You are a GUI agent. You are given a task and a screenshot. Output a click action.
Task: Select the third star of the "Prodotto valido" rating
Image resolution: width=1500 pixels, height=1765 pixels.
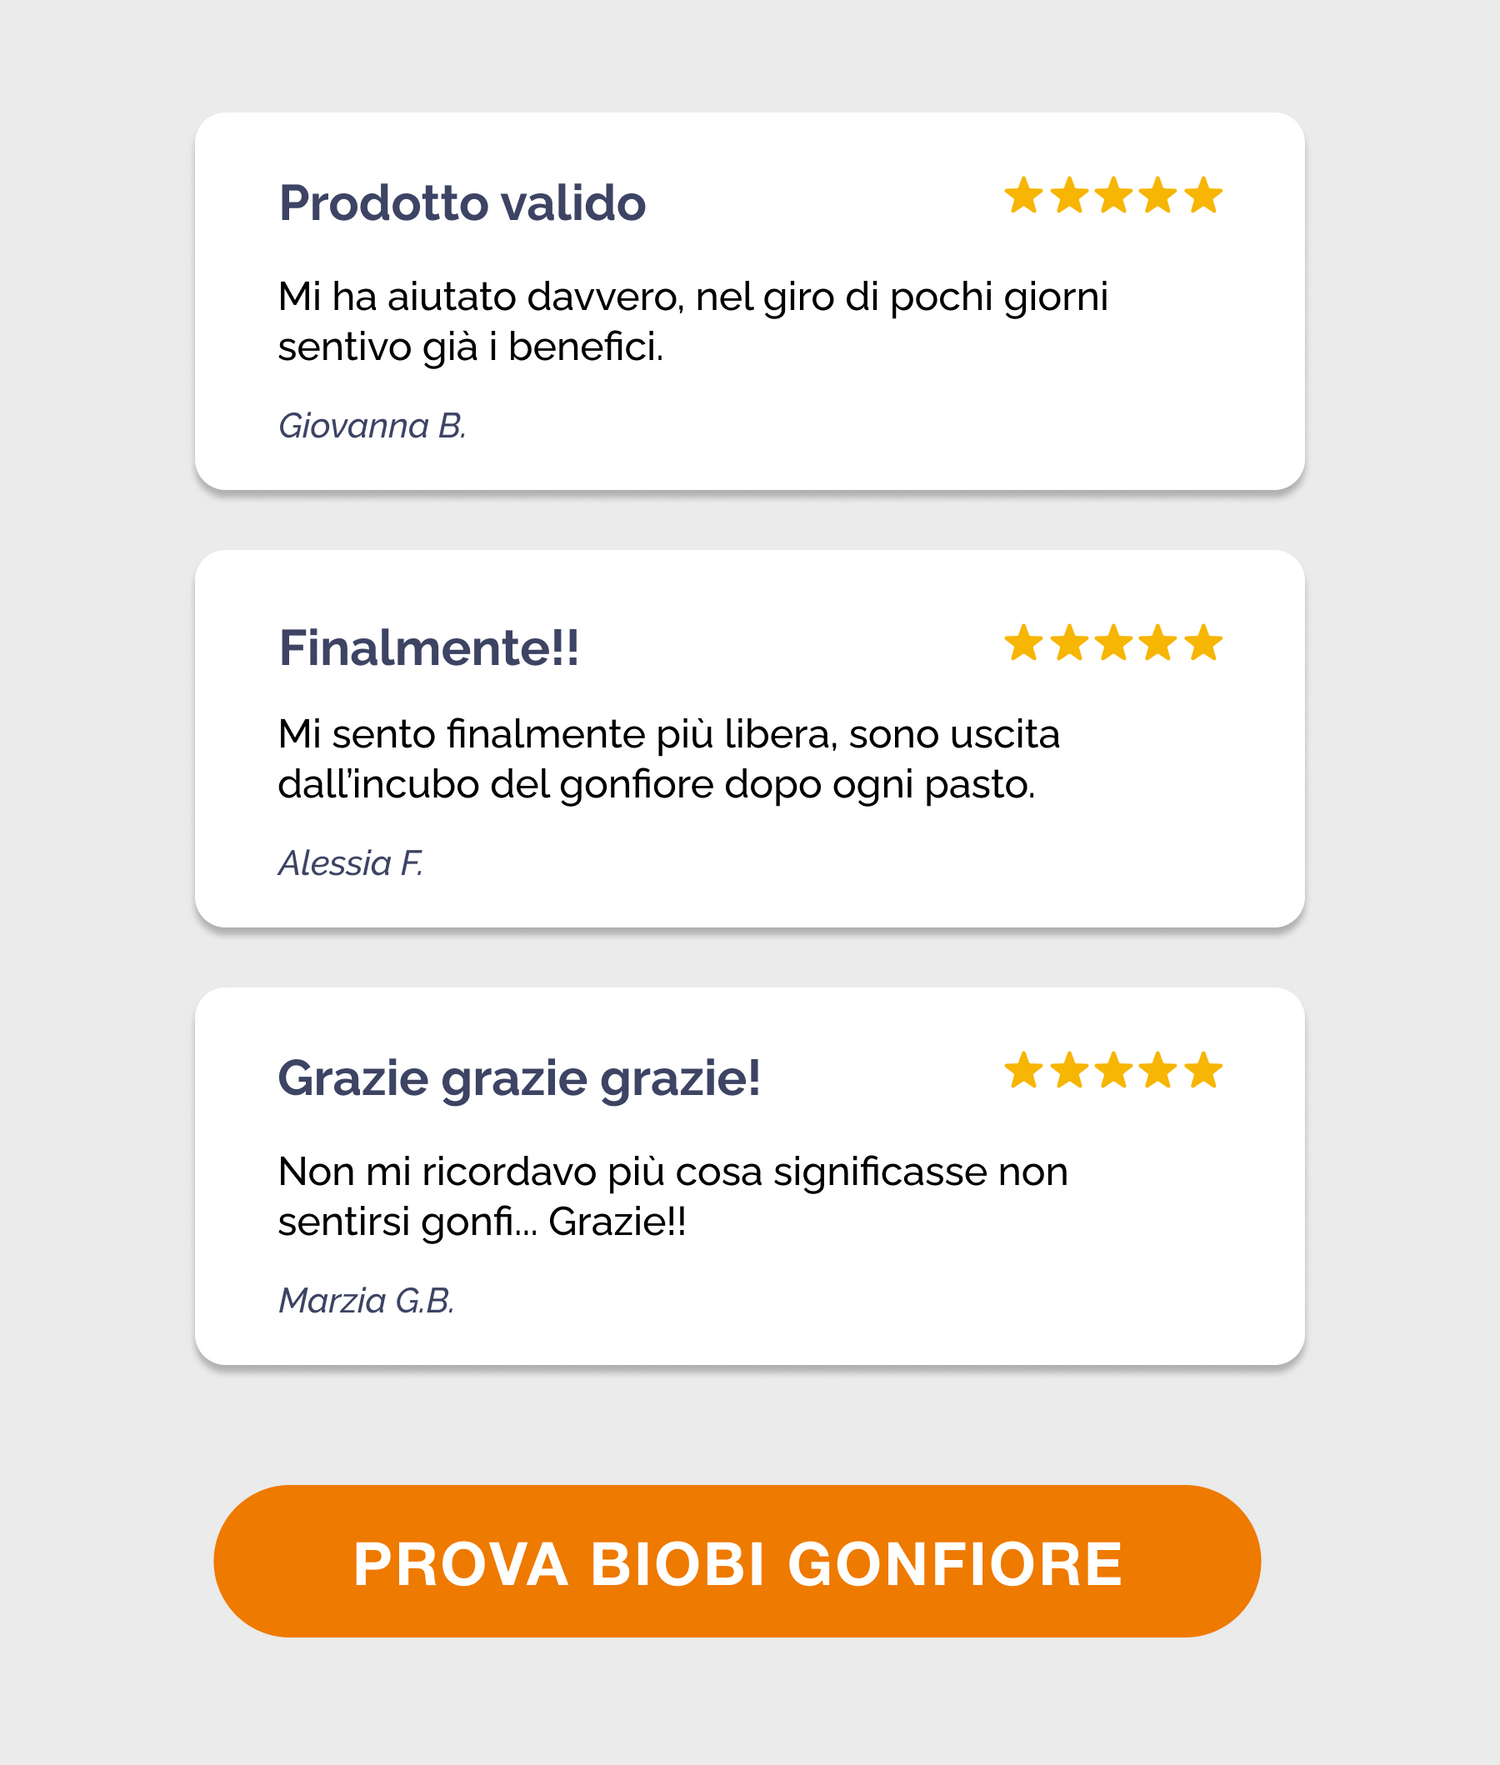1113,196
